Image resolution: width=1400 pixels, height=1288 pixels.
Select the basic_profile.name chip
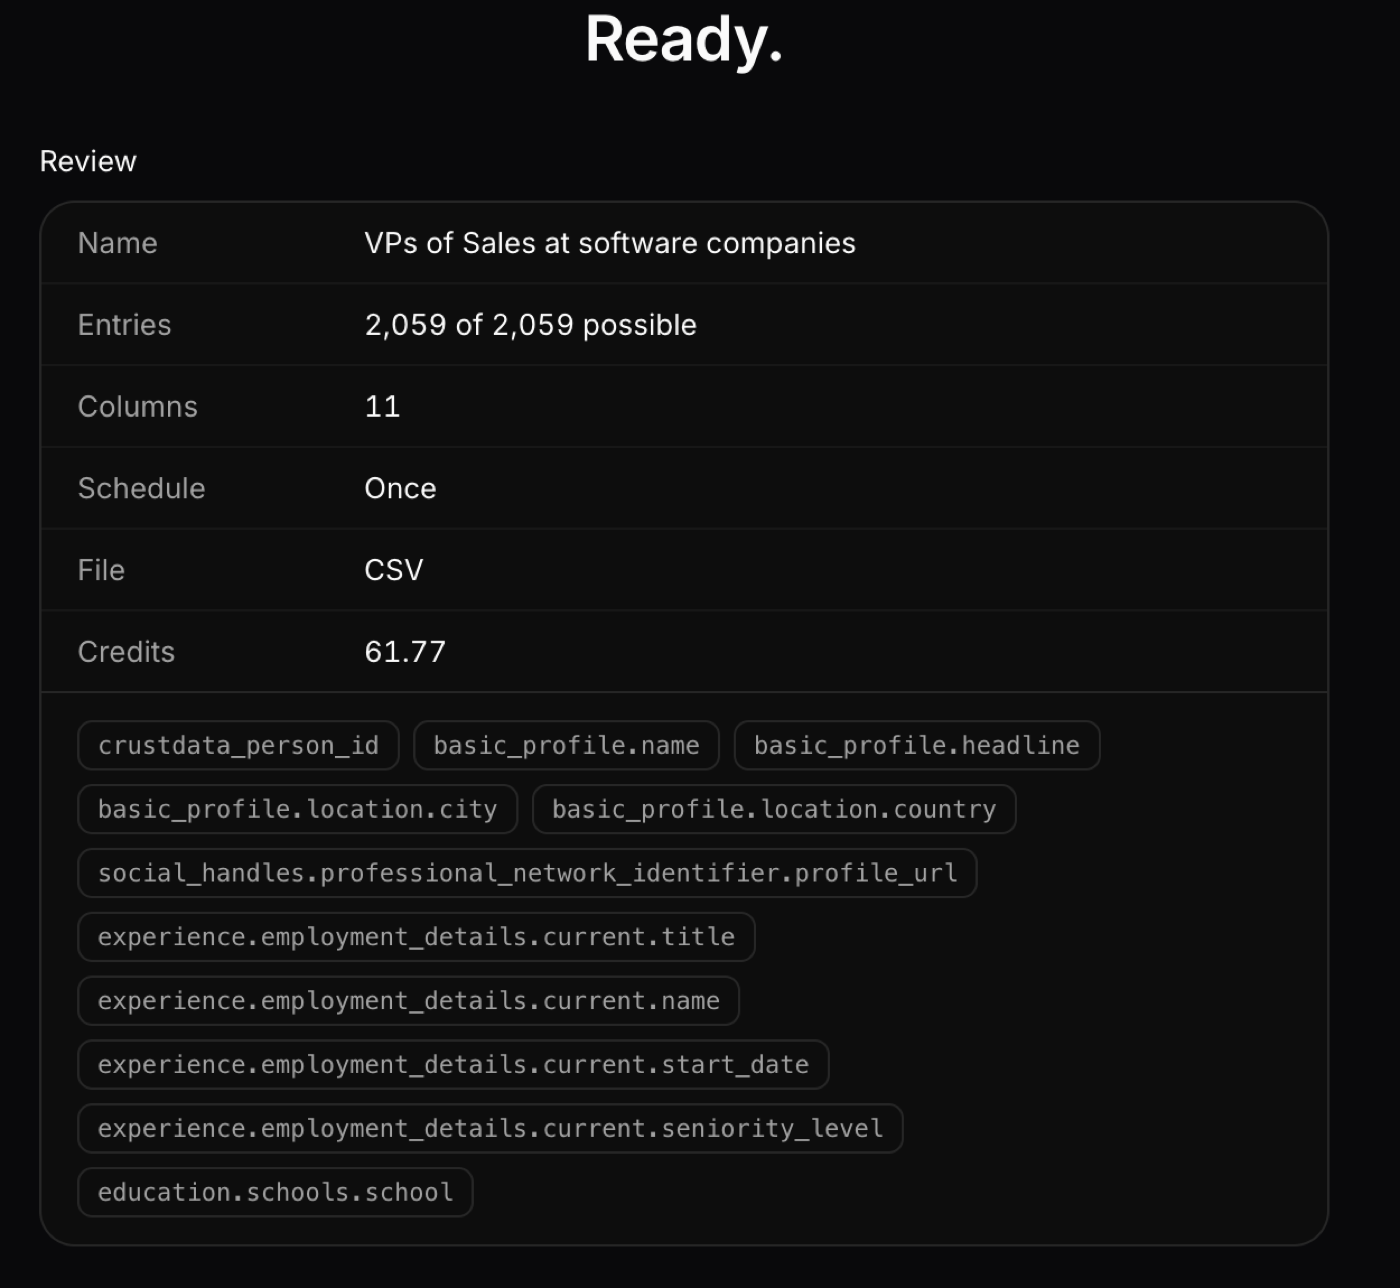click(x=566, y=745)
